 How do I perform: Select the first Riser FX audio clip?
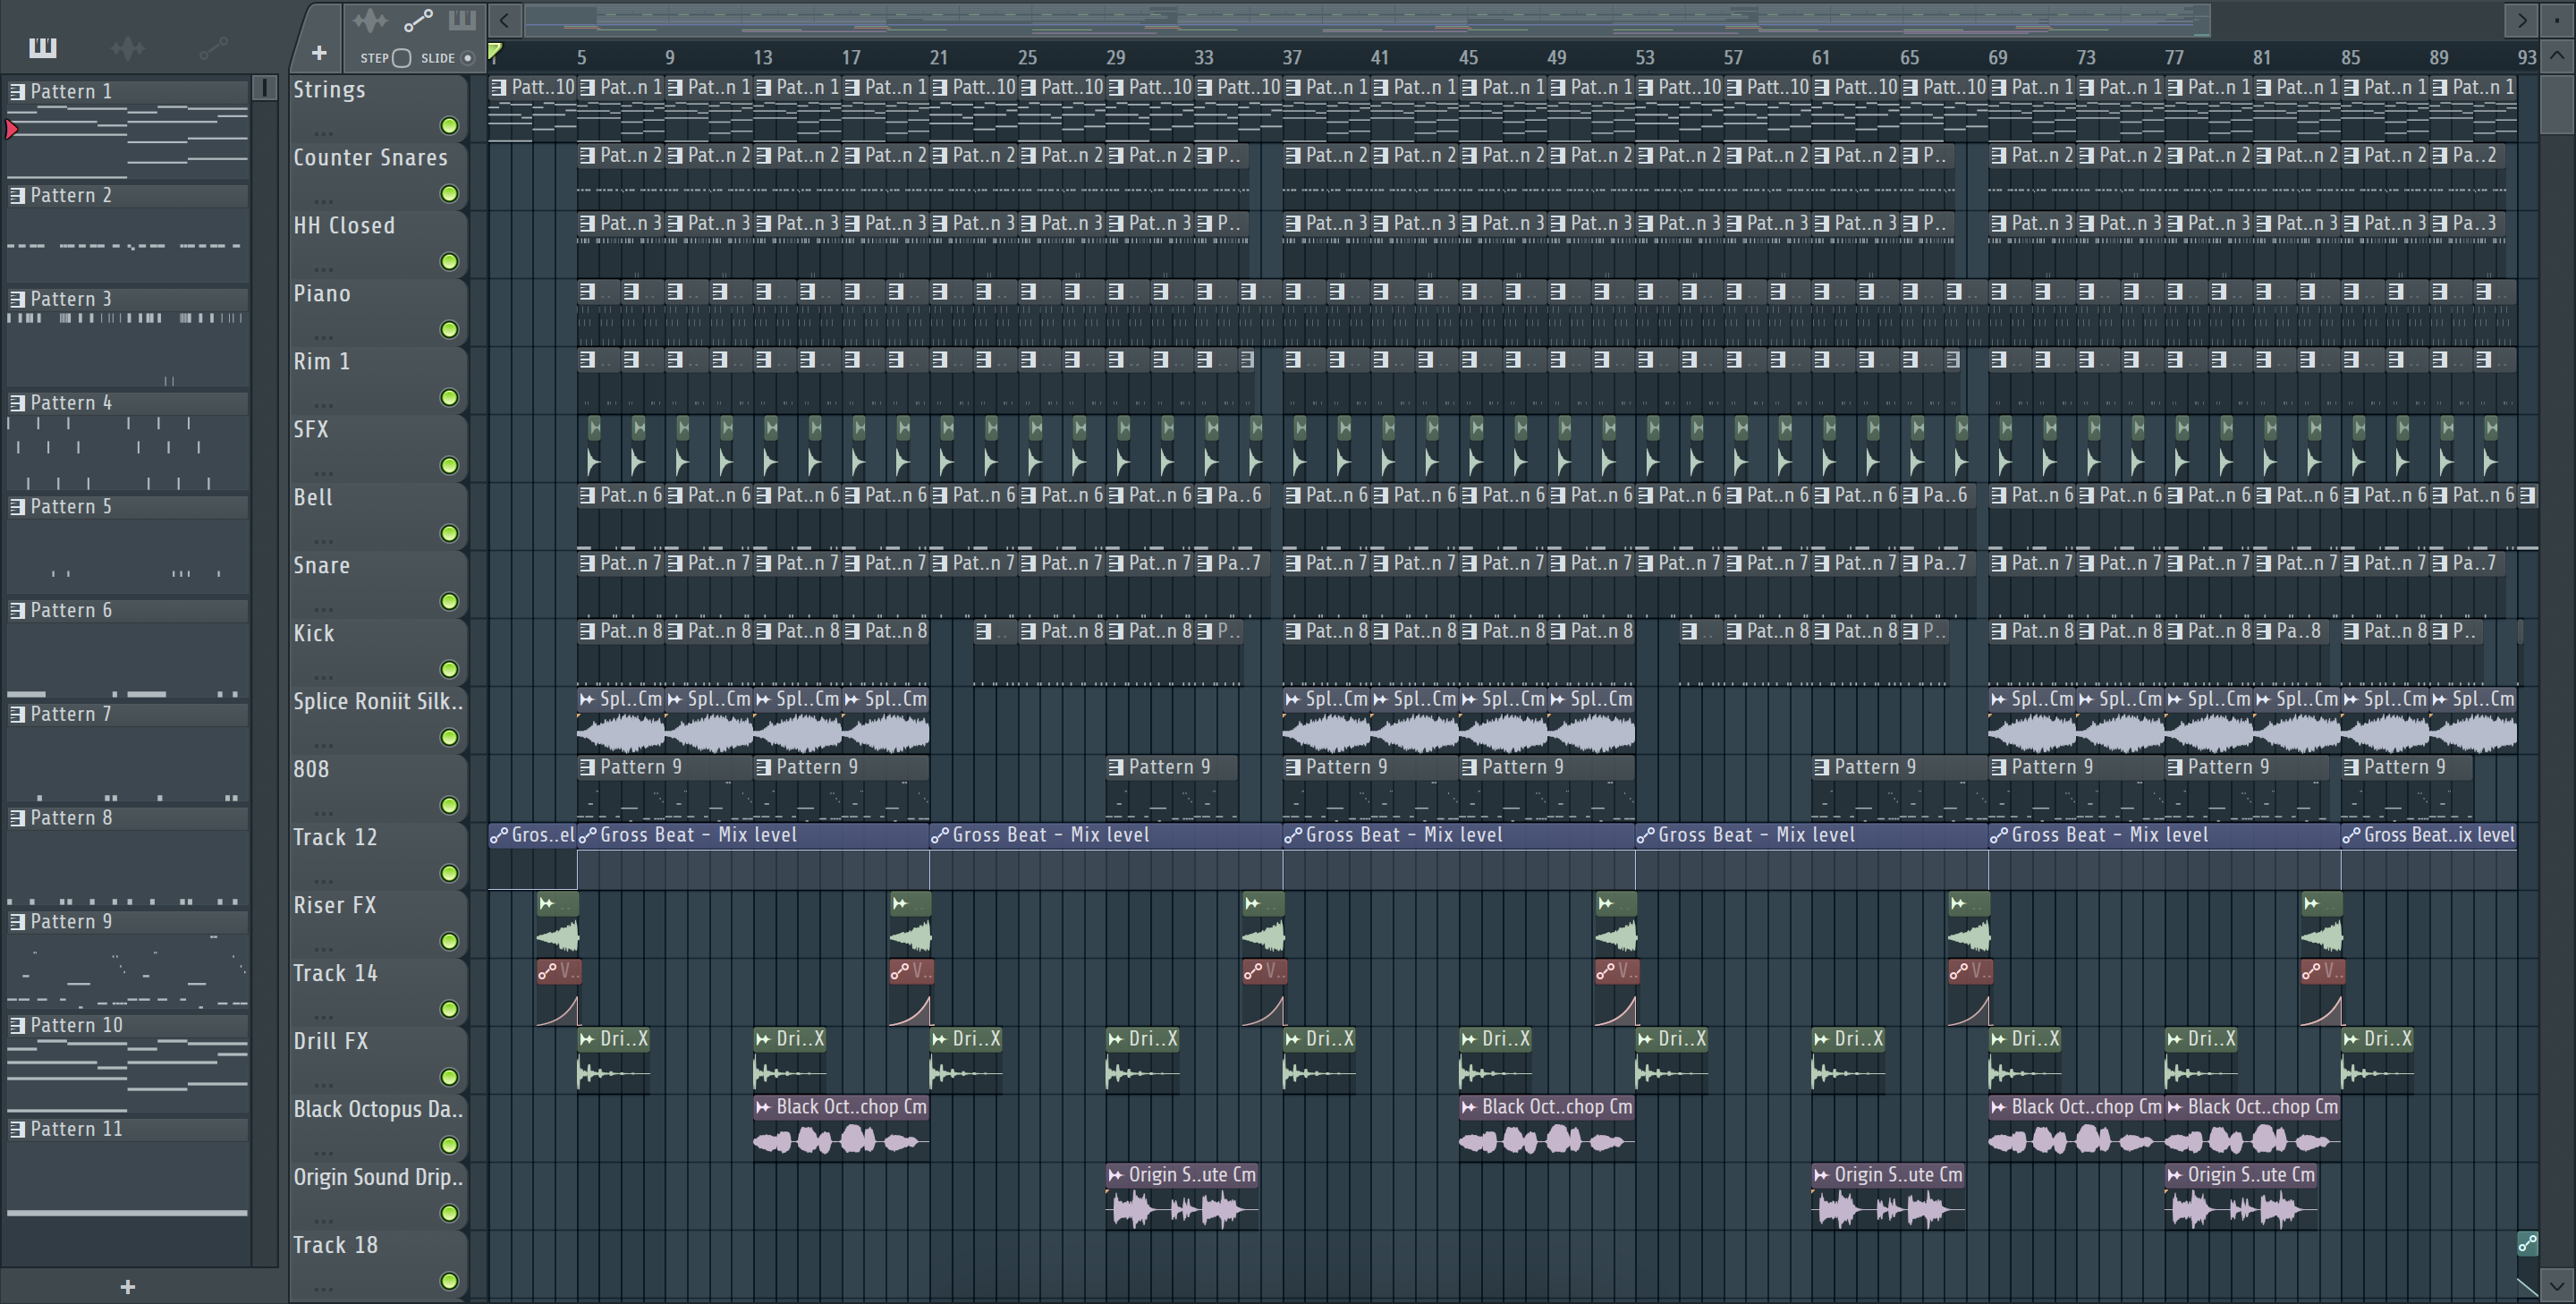[x=557, y=923]
